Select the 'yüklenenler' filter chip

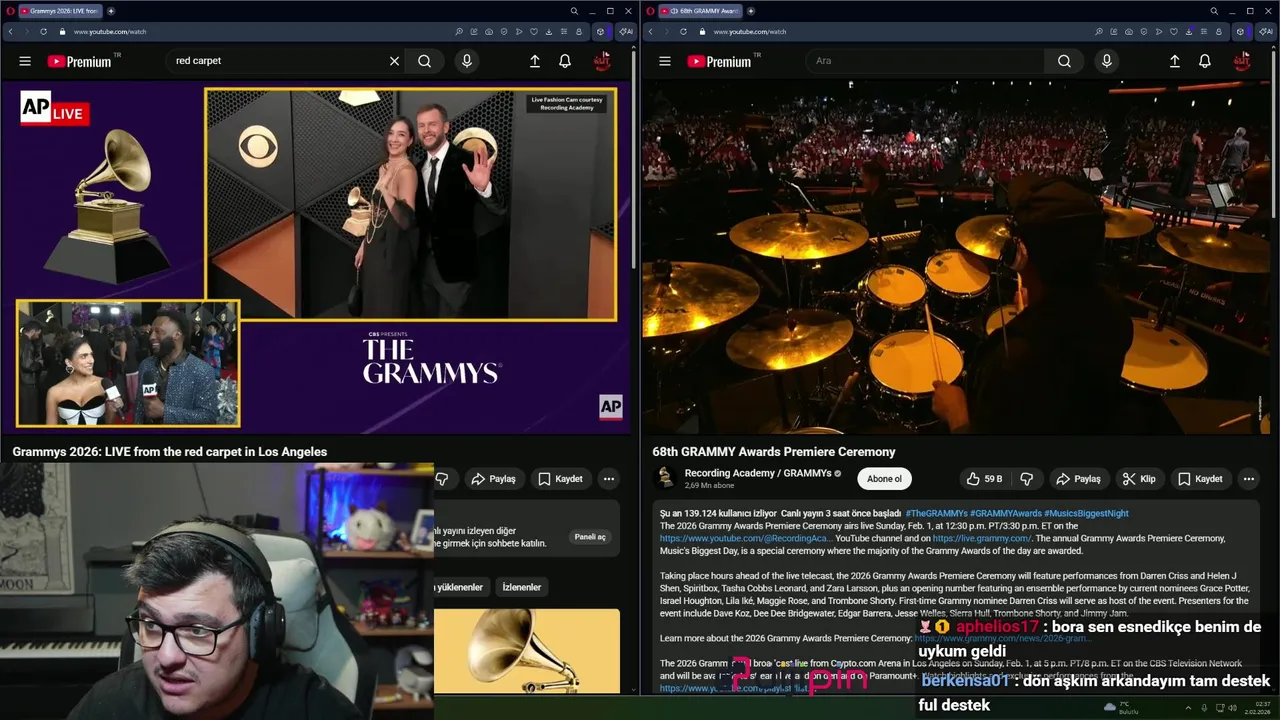[x=460, y=587]
